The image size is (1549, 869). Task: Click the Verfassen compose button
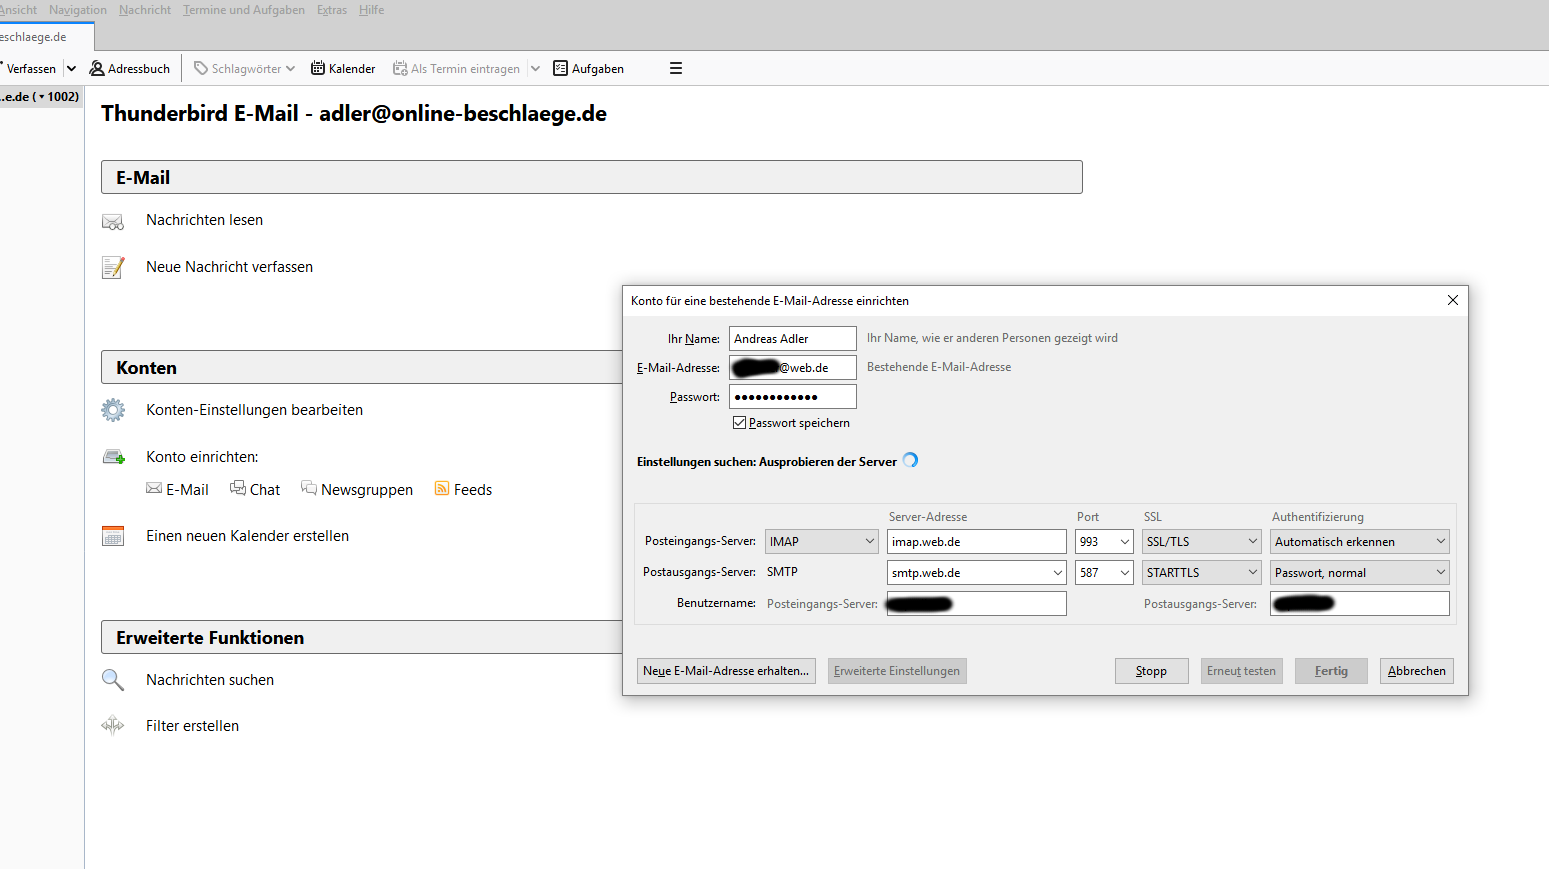pyautogui.click(x=30, y=69)
